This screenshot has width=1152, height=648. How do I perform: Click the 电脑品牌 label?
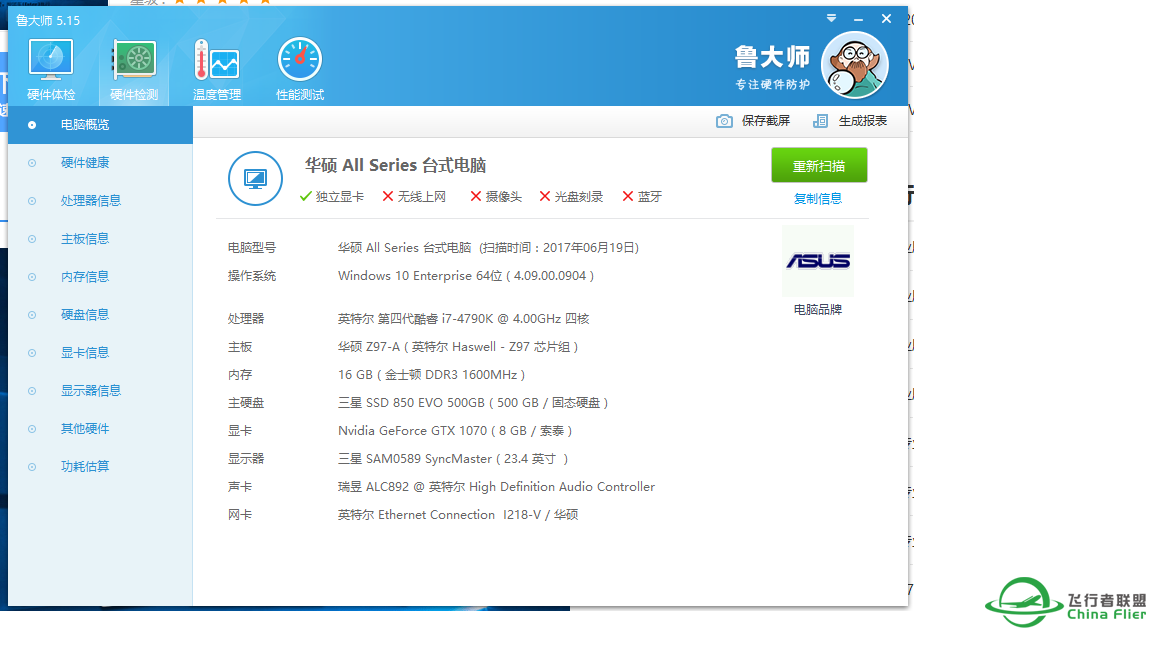pyautogui.click(x=818, y=309)
